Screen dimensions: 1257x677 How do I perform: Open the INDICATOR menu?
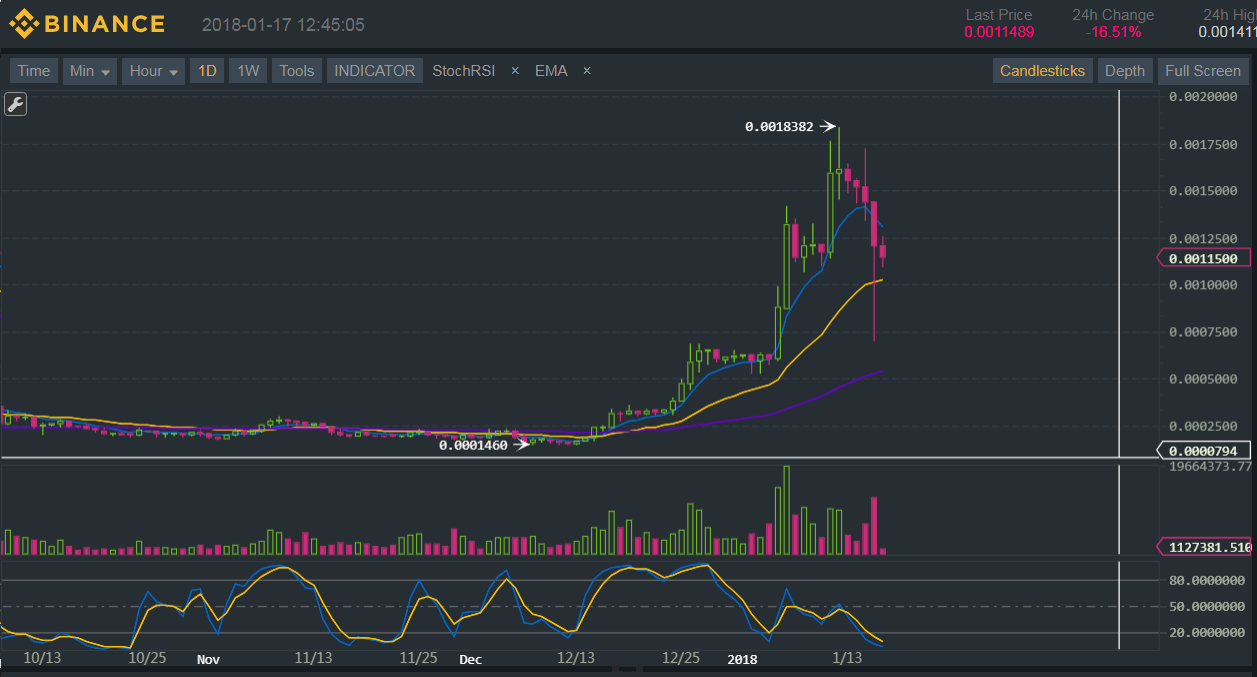[374, 71]
